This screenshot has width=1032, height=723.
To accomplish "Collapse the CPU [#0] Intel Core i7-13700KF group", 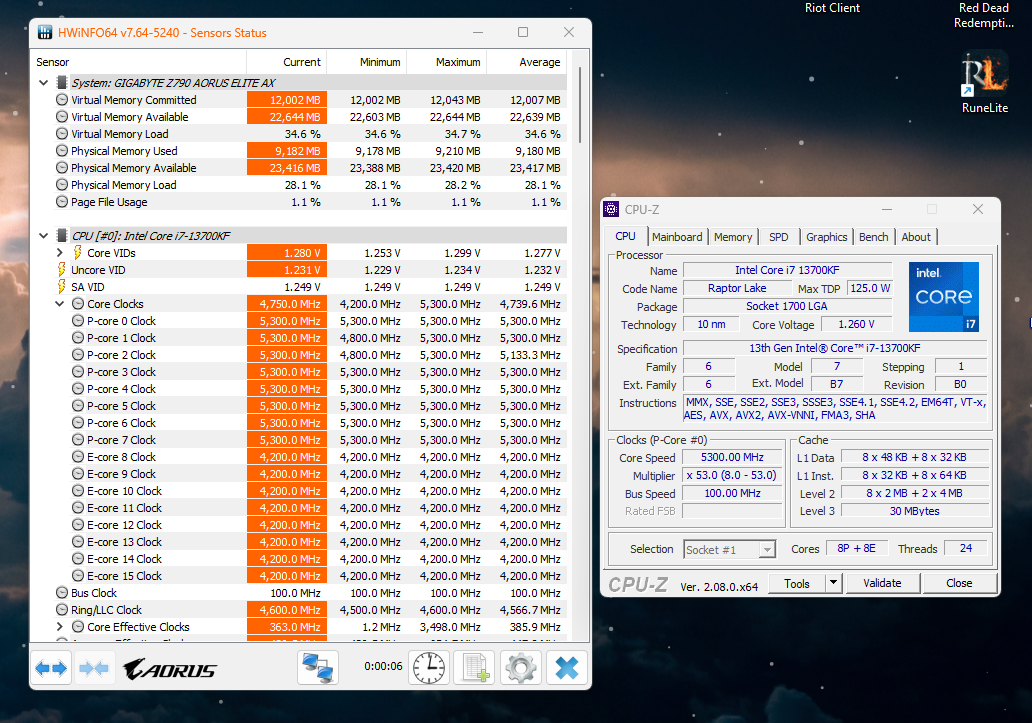I will (43, 236).
